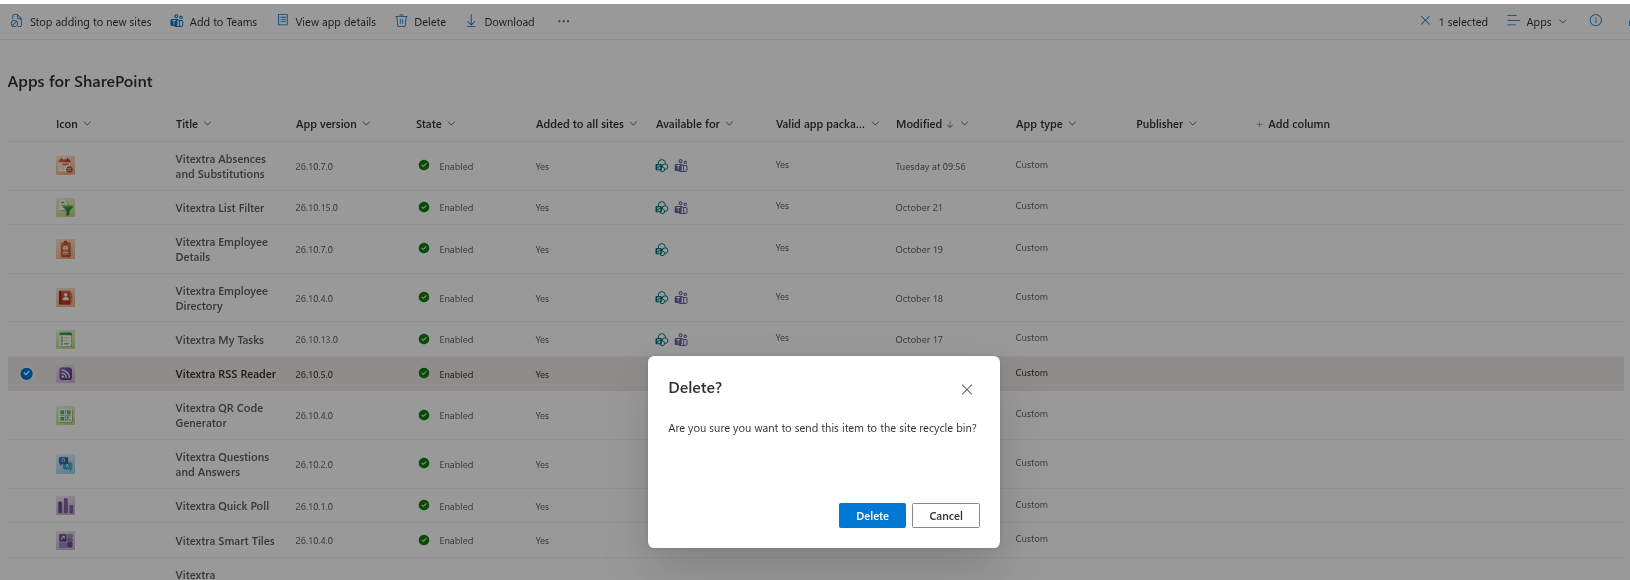Click version 26.10.5.0 in RSS Reader row

(x=314, y=375)
